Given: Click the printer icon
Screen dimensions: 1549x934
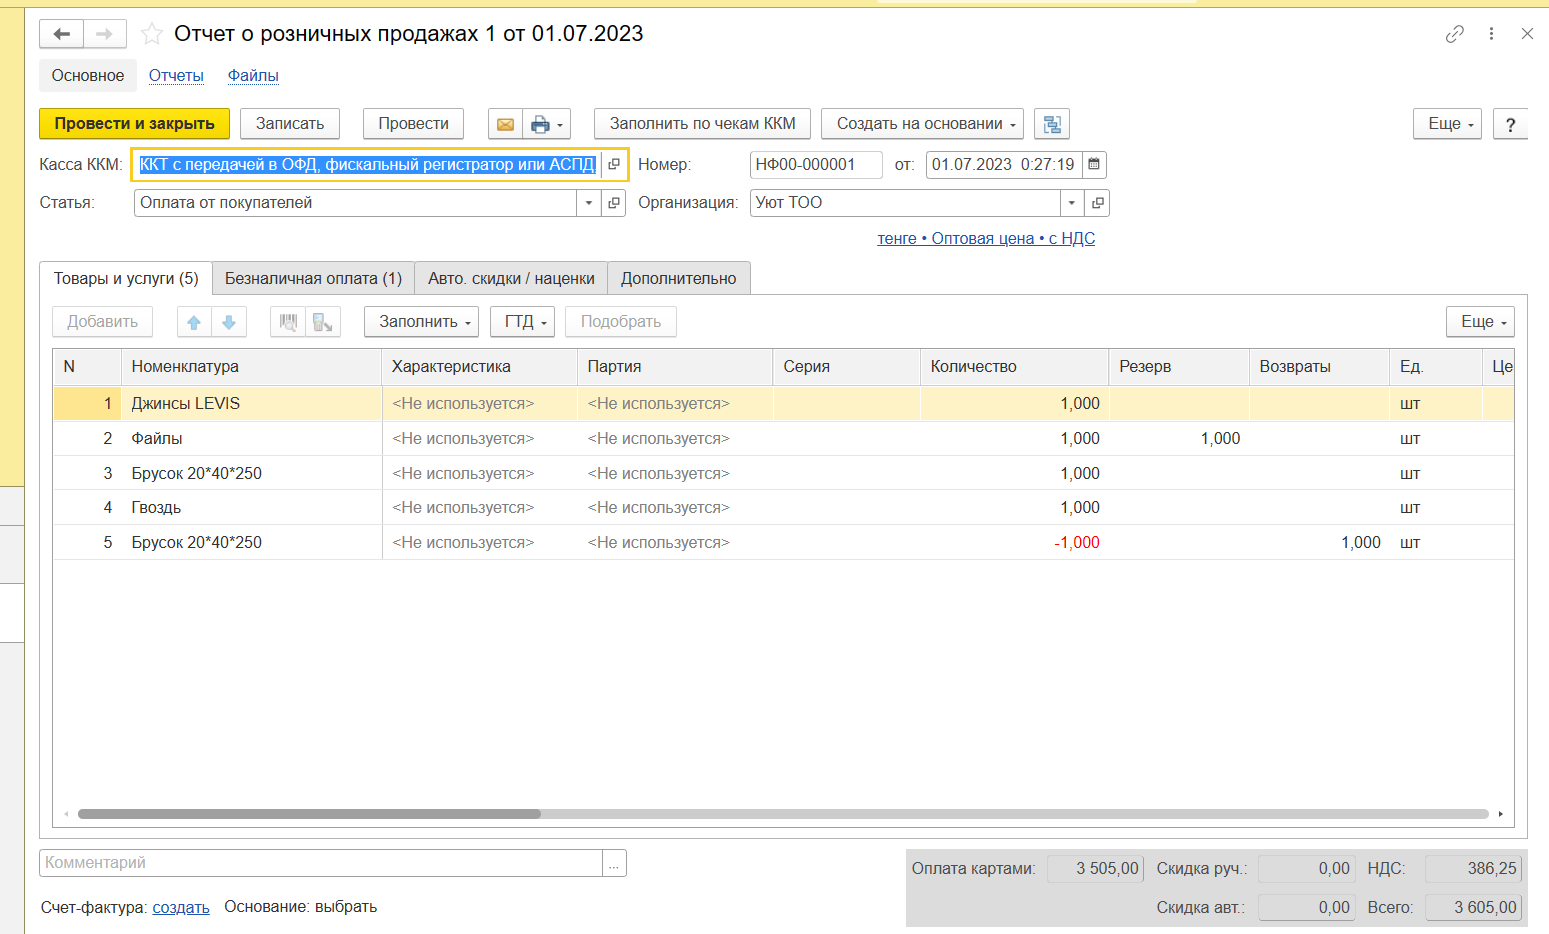Looking at the screenshot, I should tap(540, 124).
